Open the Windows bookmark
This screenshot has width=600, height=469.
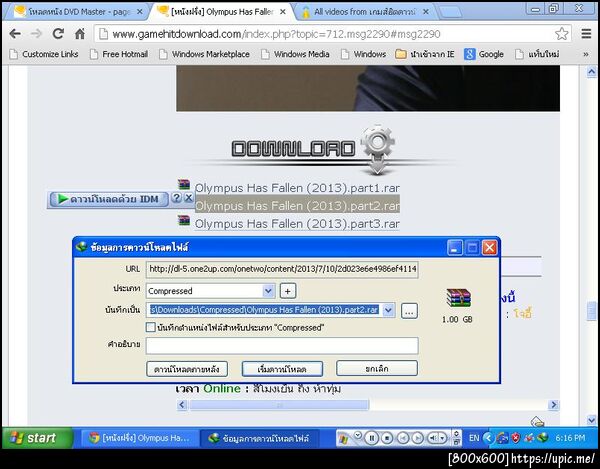pos(363,54)
